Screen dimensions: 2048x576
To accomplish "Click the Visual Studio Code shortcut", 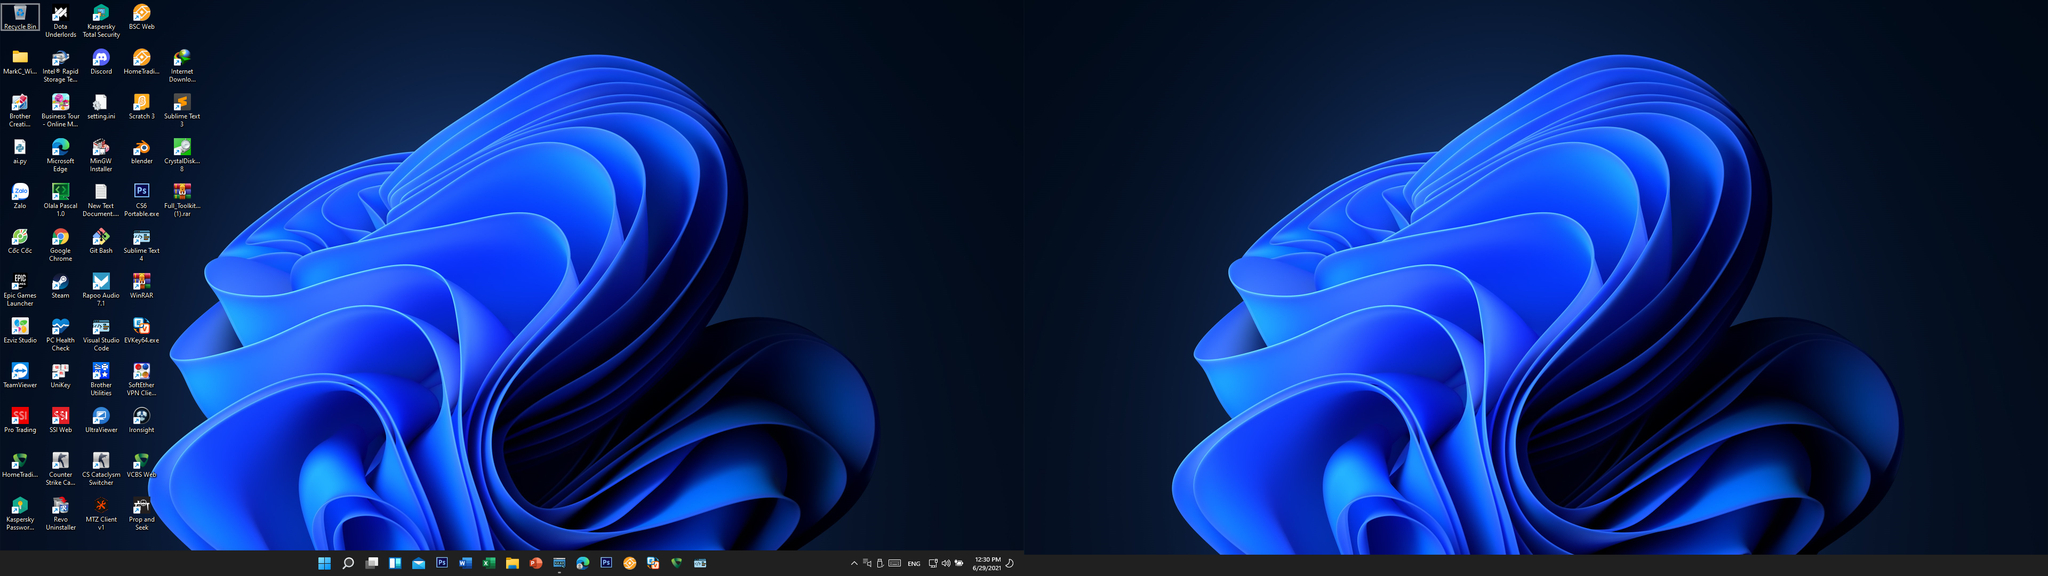I will pyautogui.click(x=101, y=335).
